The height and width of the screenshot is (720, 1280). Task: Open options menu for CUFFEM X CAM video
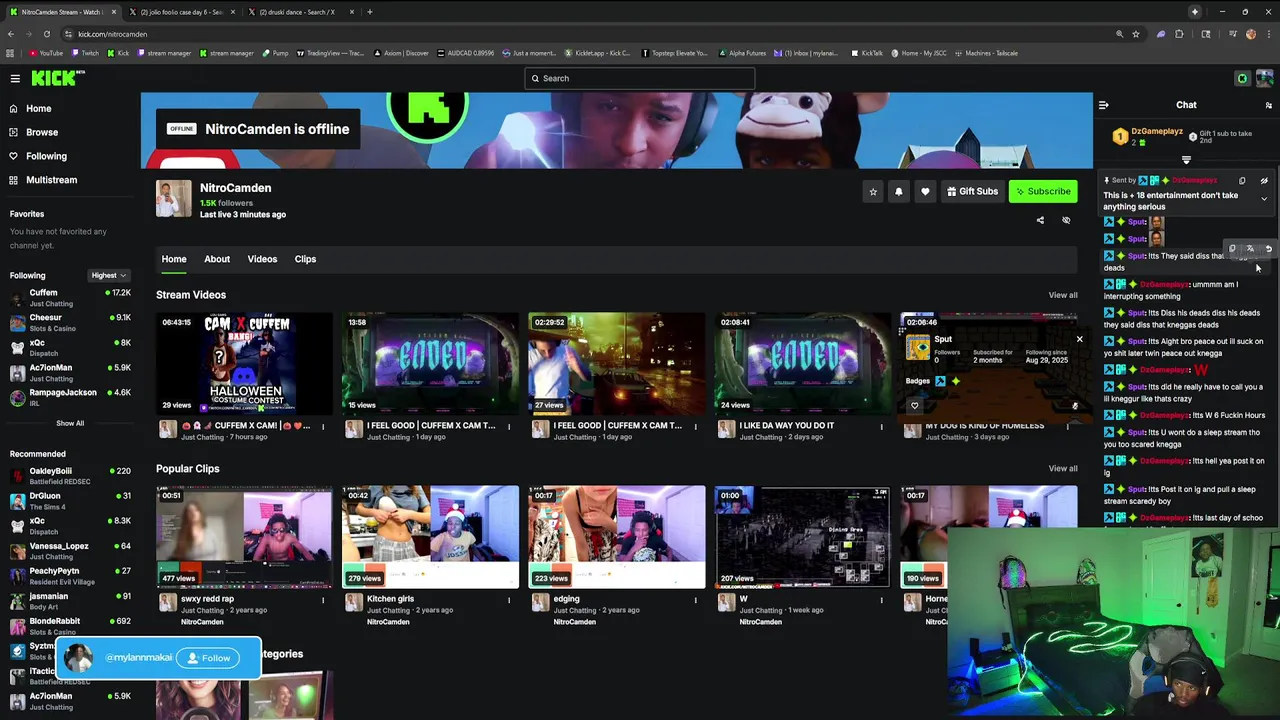[323, 426]
